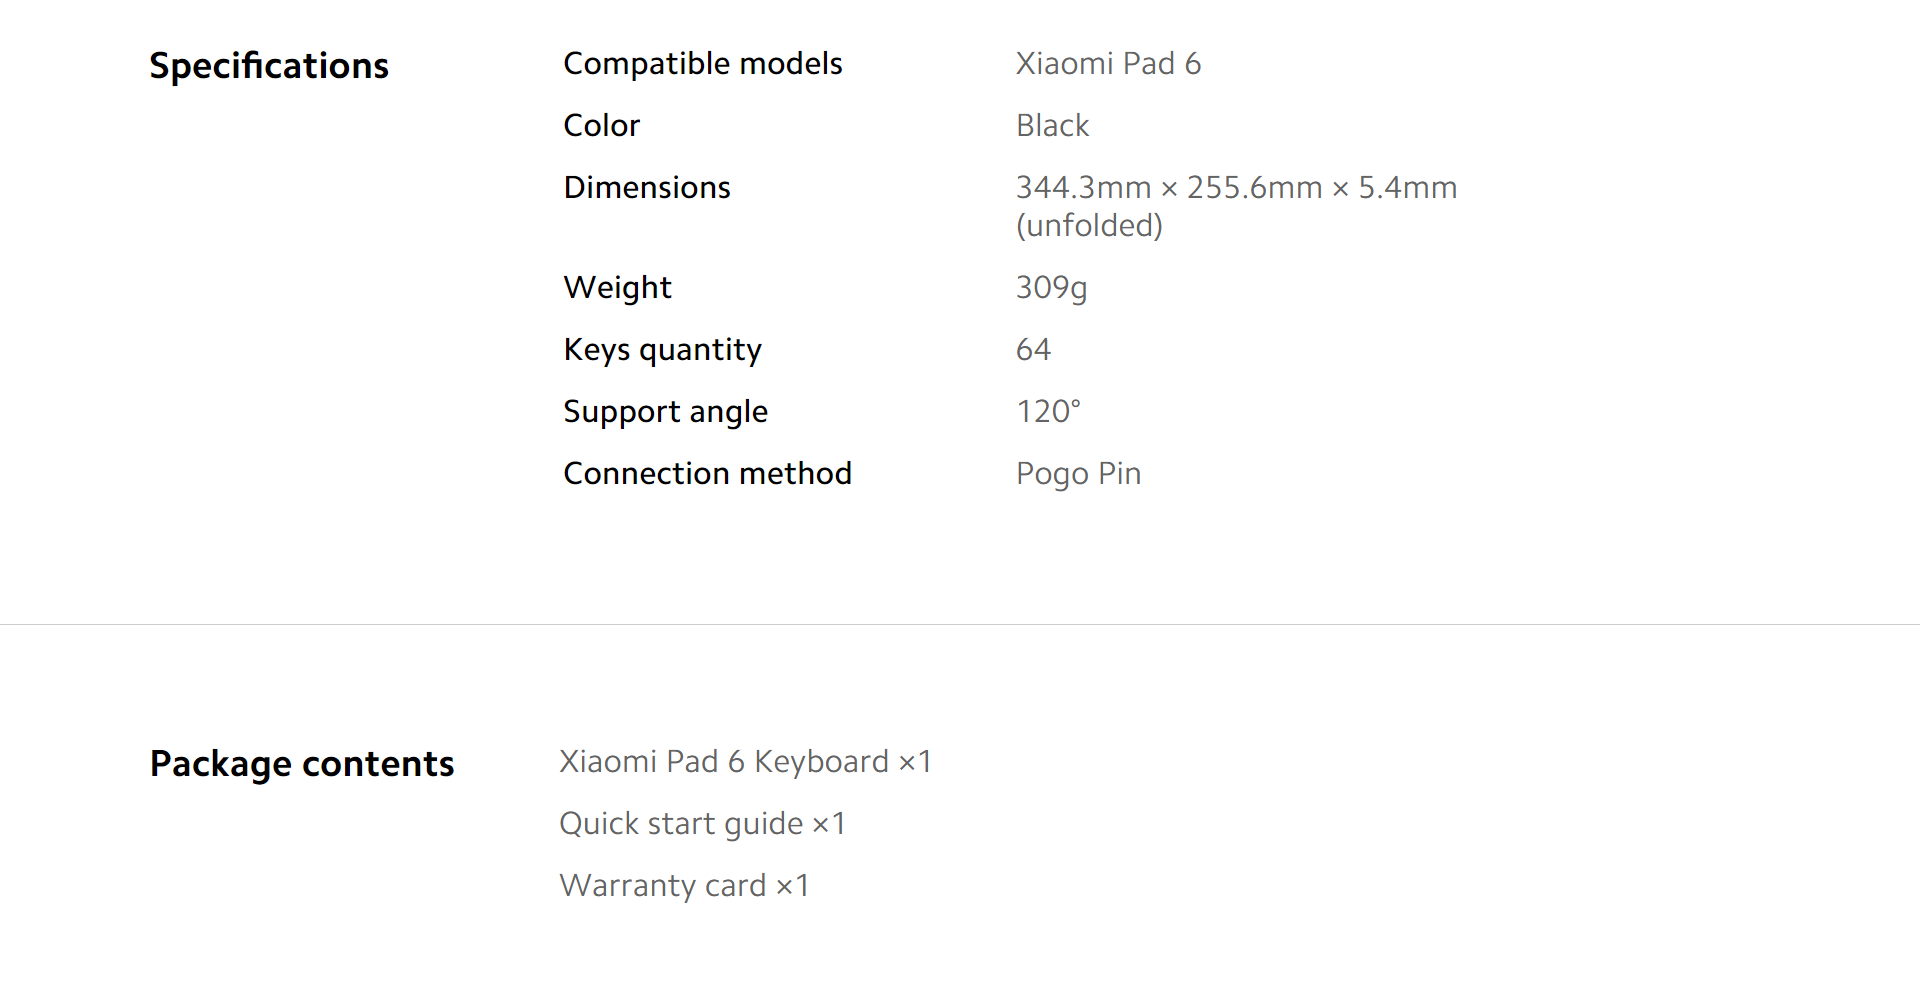
Task: Click Quick start guide ×1 item
Action: [702, 824]
